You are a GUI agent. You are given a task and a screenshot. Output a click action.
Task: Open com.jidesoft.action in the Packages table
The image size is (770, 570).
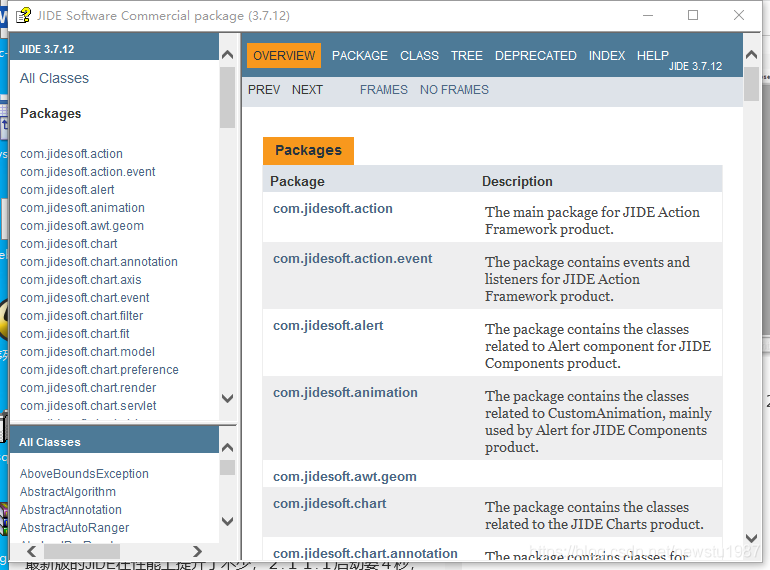coord(333,209)
